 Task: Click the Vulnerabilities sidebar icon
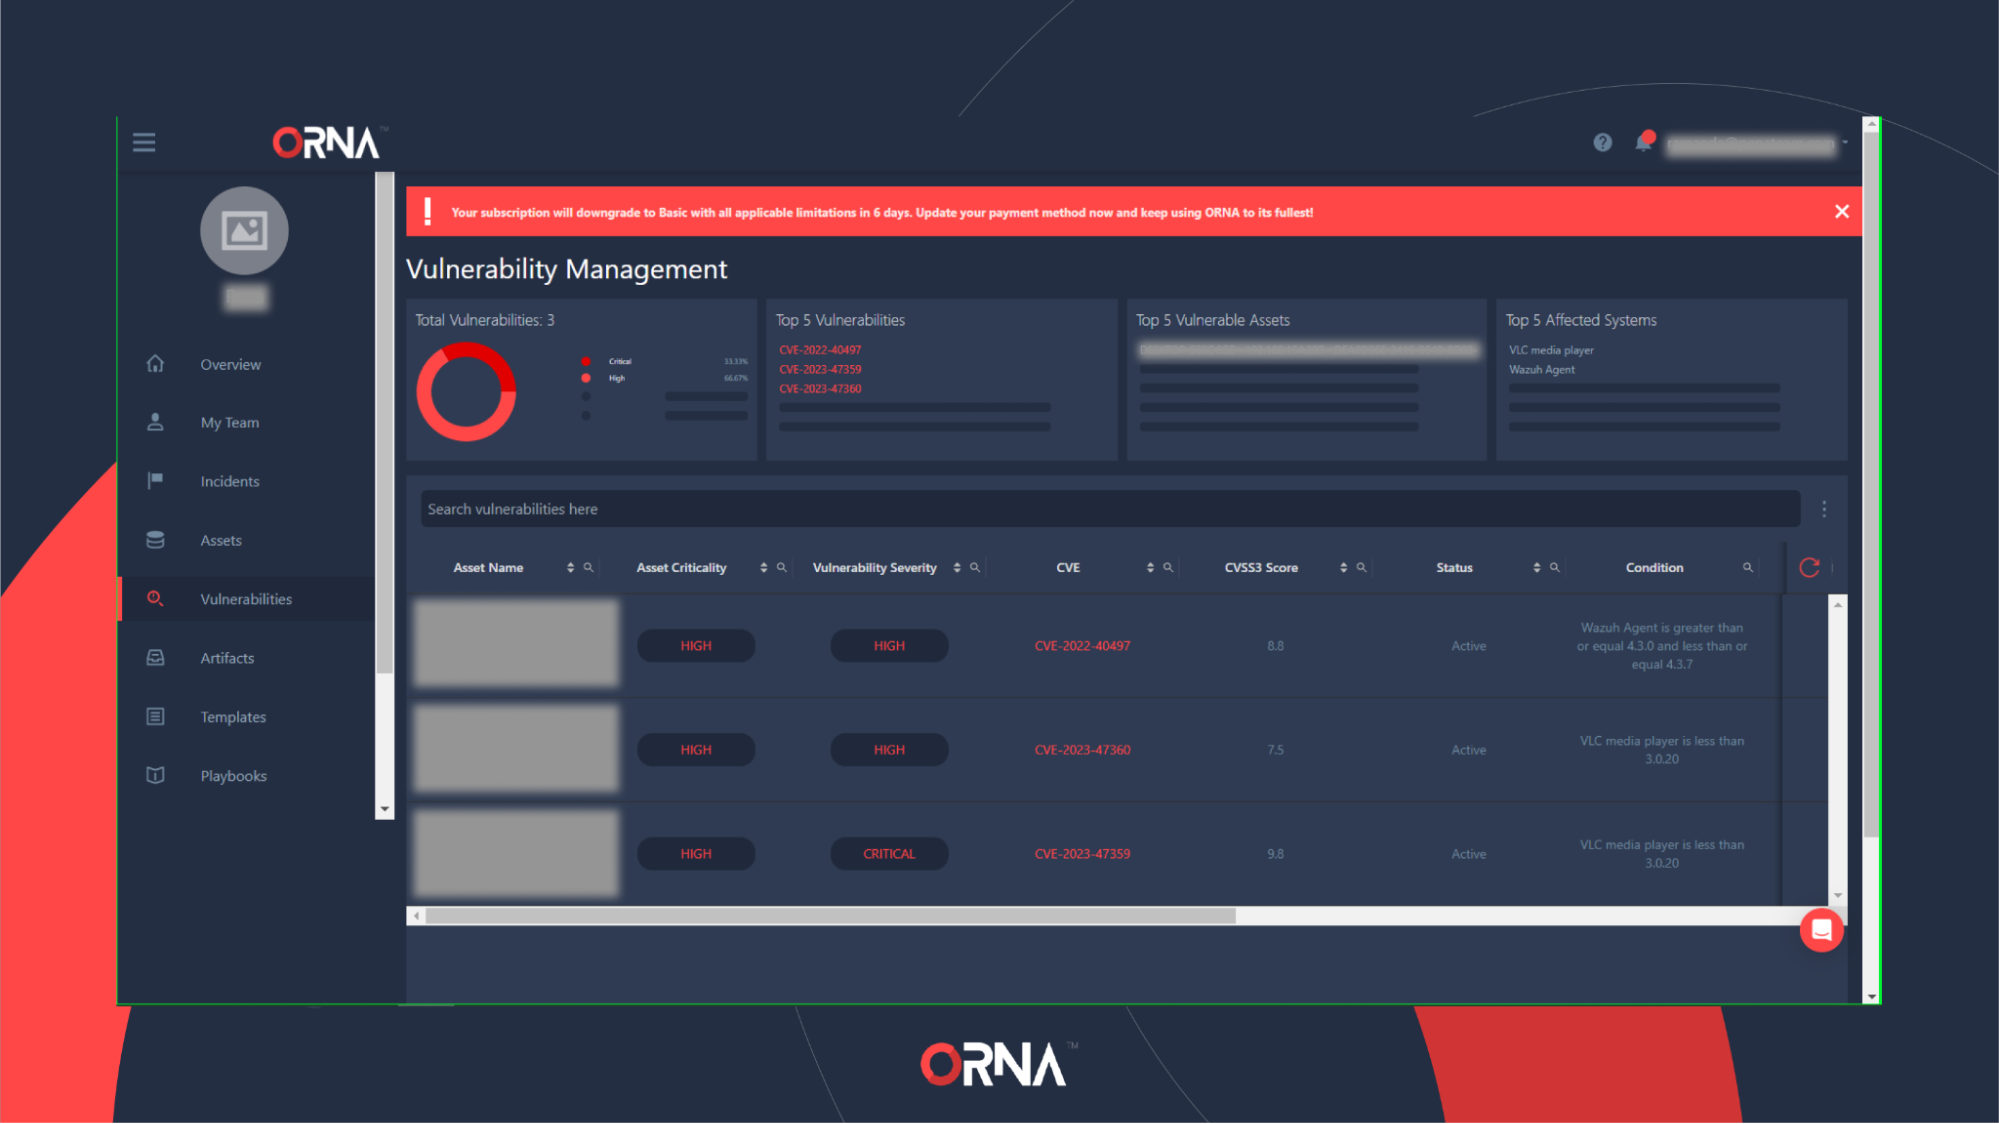pyautogui.click(x=155, y=598)
